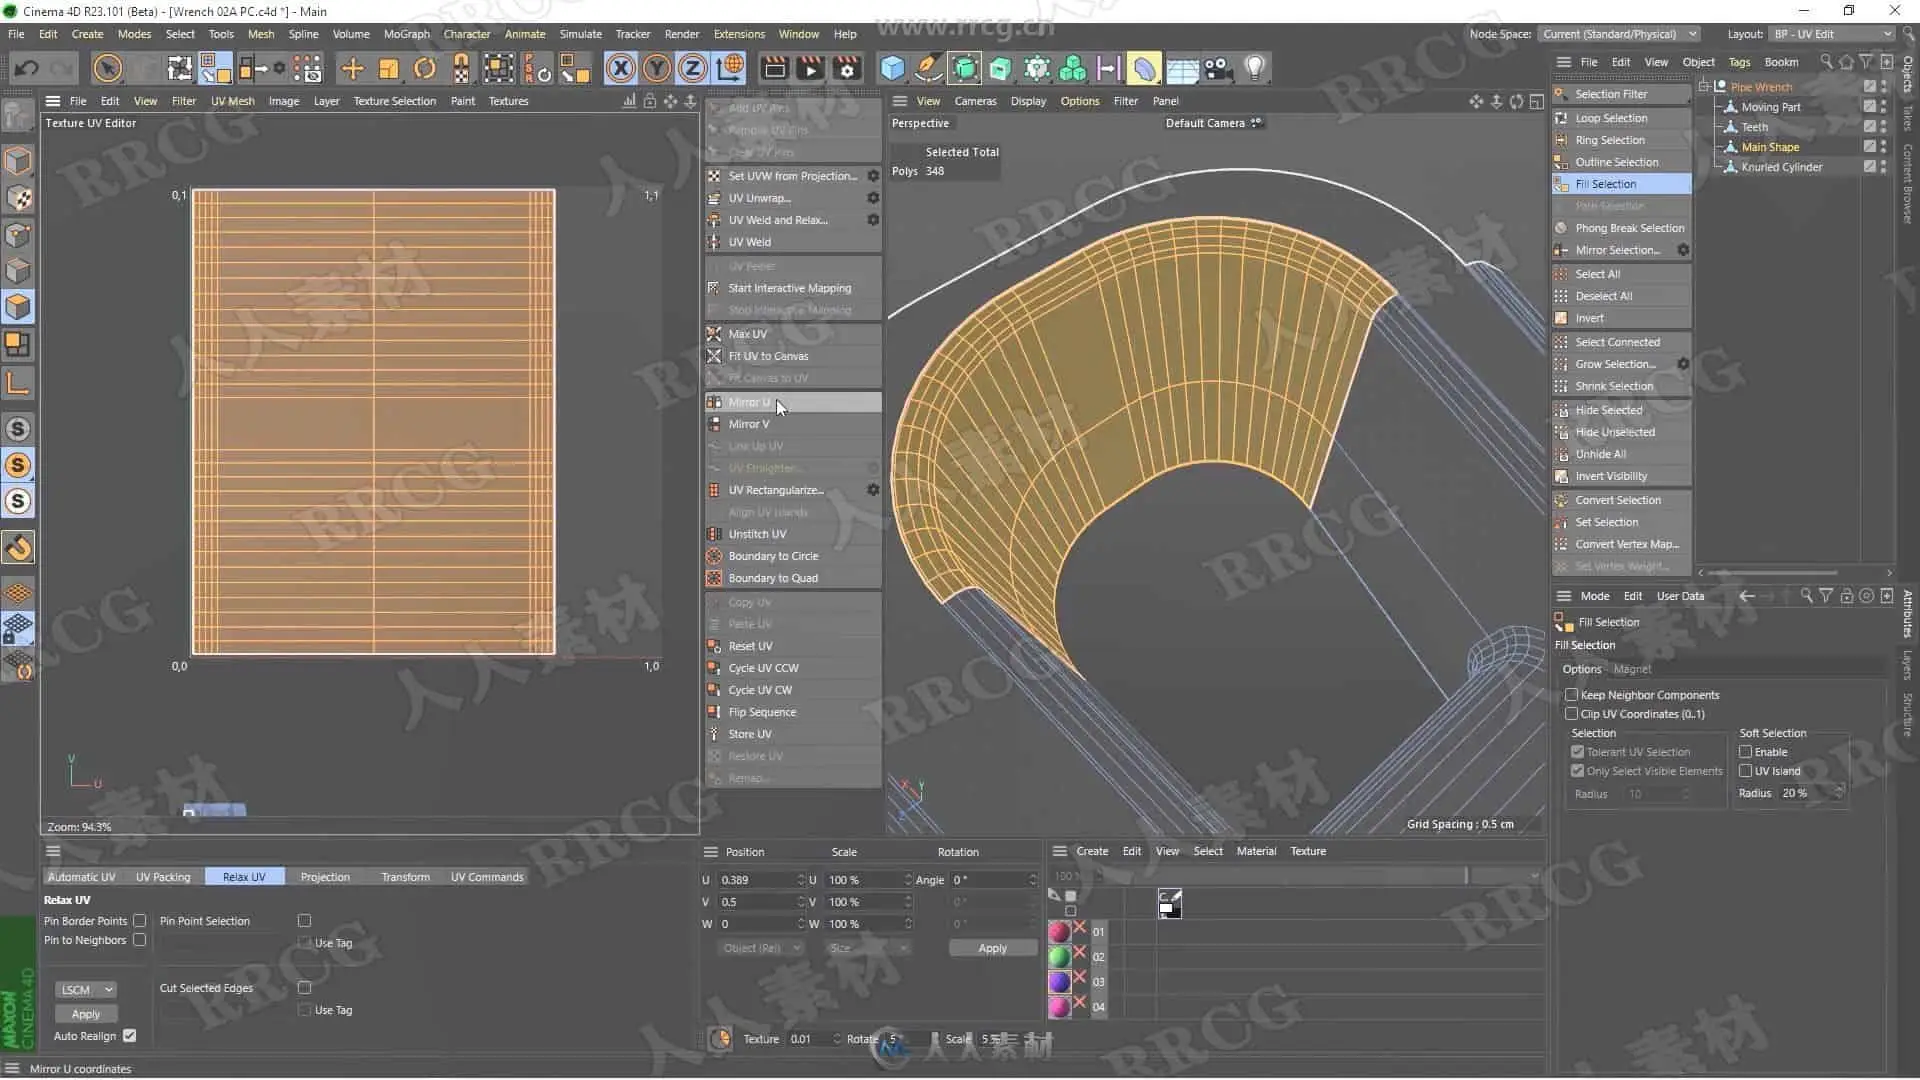Toggle the X axis lock icon
This screenshot has height=1080, width=1920.
(620, 68)
